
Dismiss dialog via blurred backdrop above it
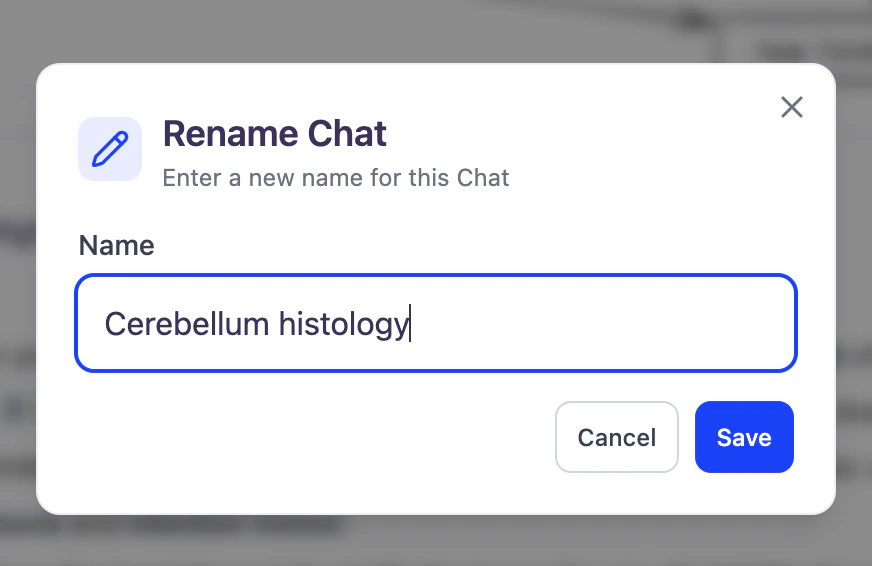(x=400, y=30)
